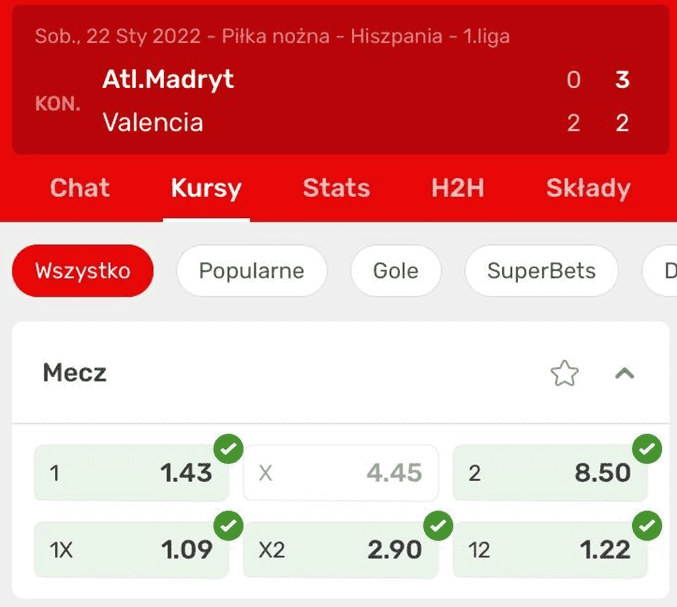The height and width of the screenshot is (607, 677).
Task: Open the H2H tab
Action: [x=458, y=188]
